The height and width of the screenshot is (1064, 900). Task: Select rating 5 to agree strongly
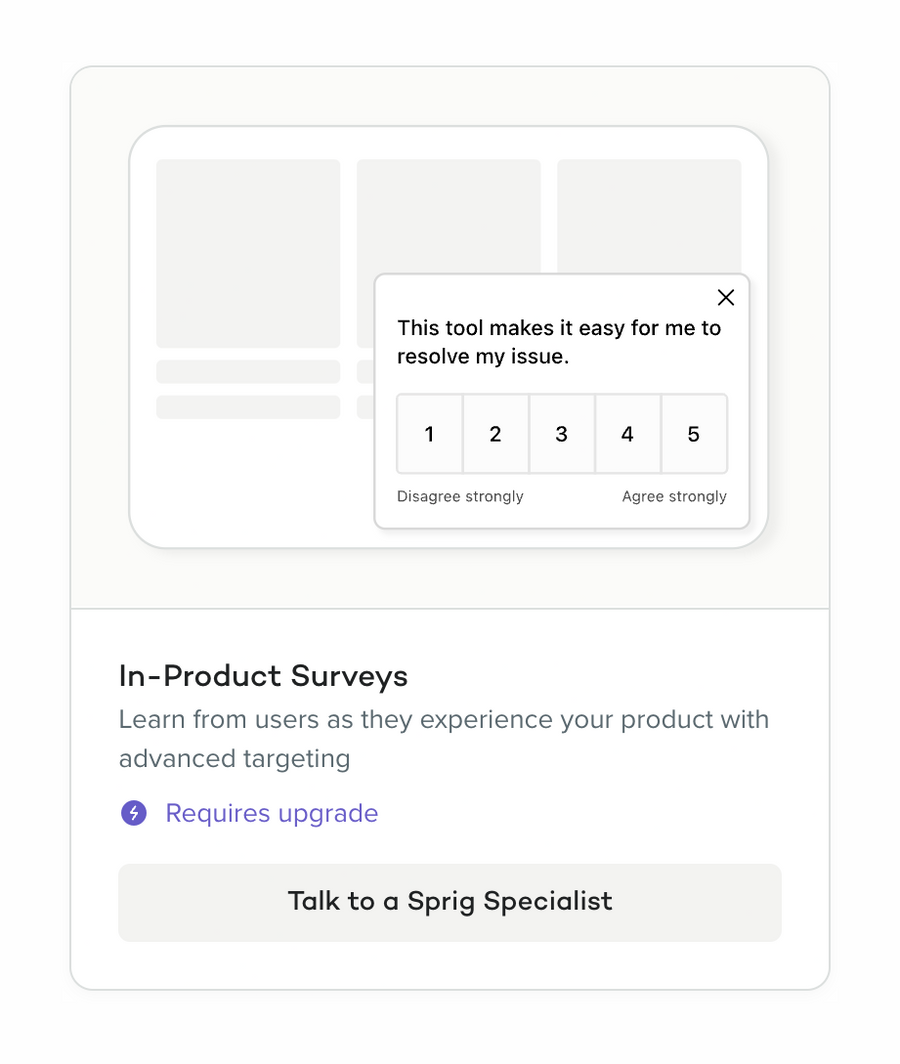pos(694,434)
